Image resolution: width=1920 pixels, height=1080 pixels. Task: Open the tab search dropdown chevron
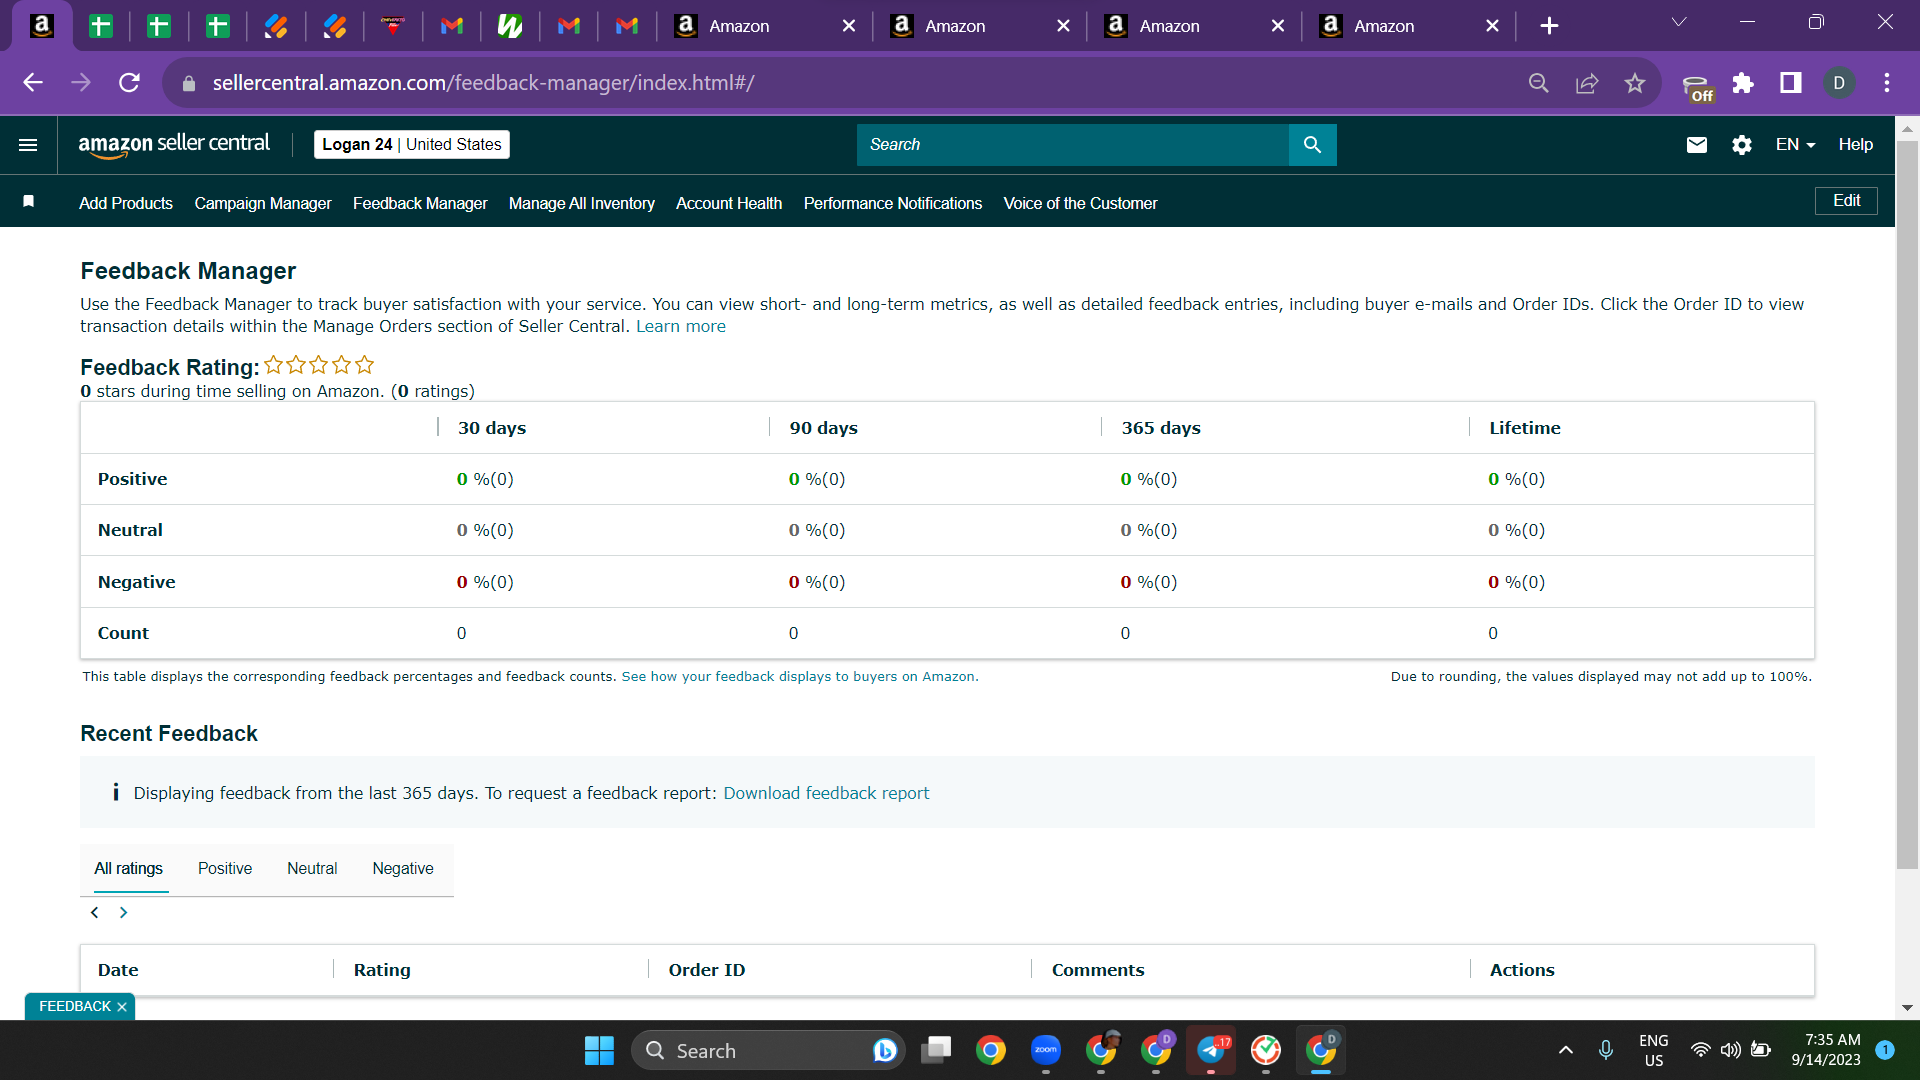(x=1679, y=22)
